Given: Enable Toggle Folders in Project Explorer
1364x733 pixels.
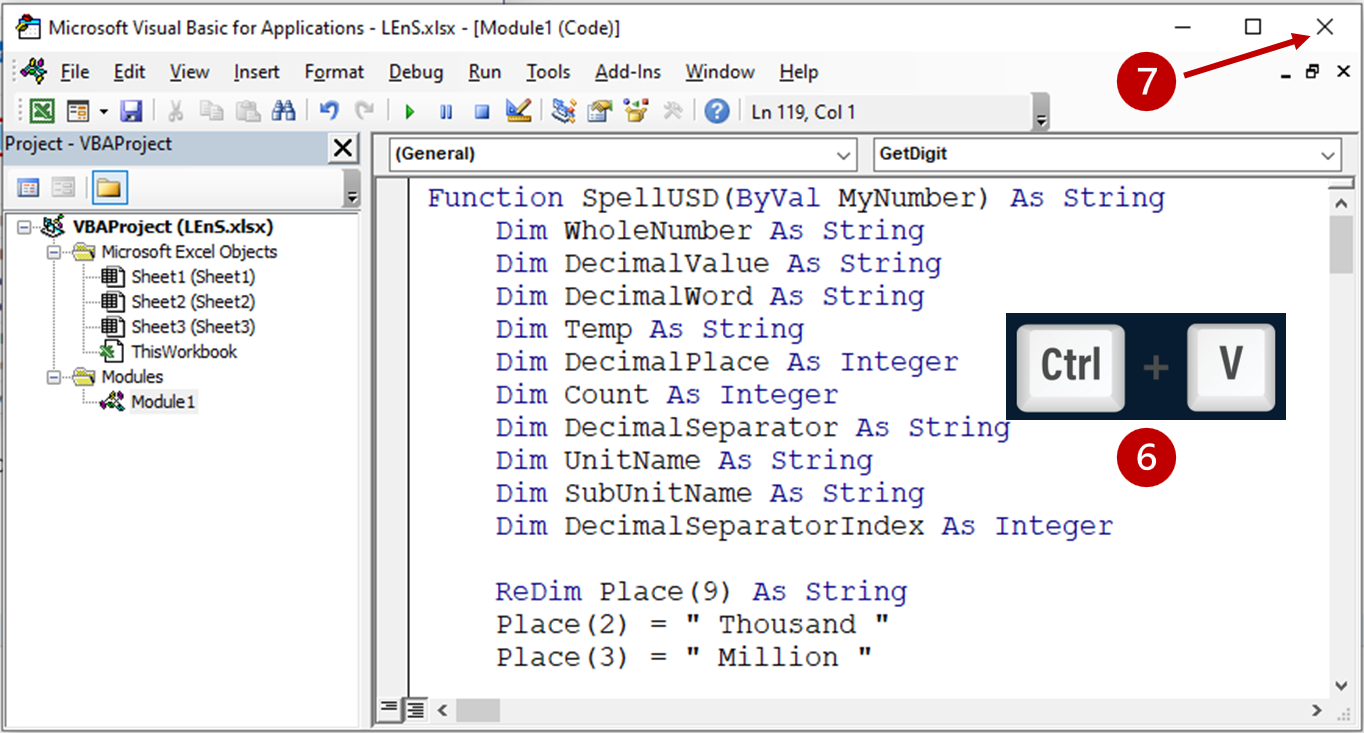Looking at the screenshot, I should coord(109,187).
